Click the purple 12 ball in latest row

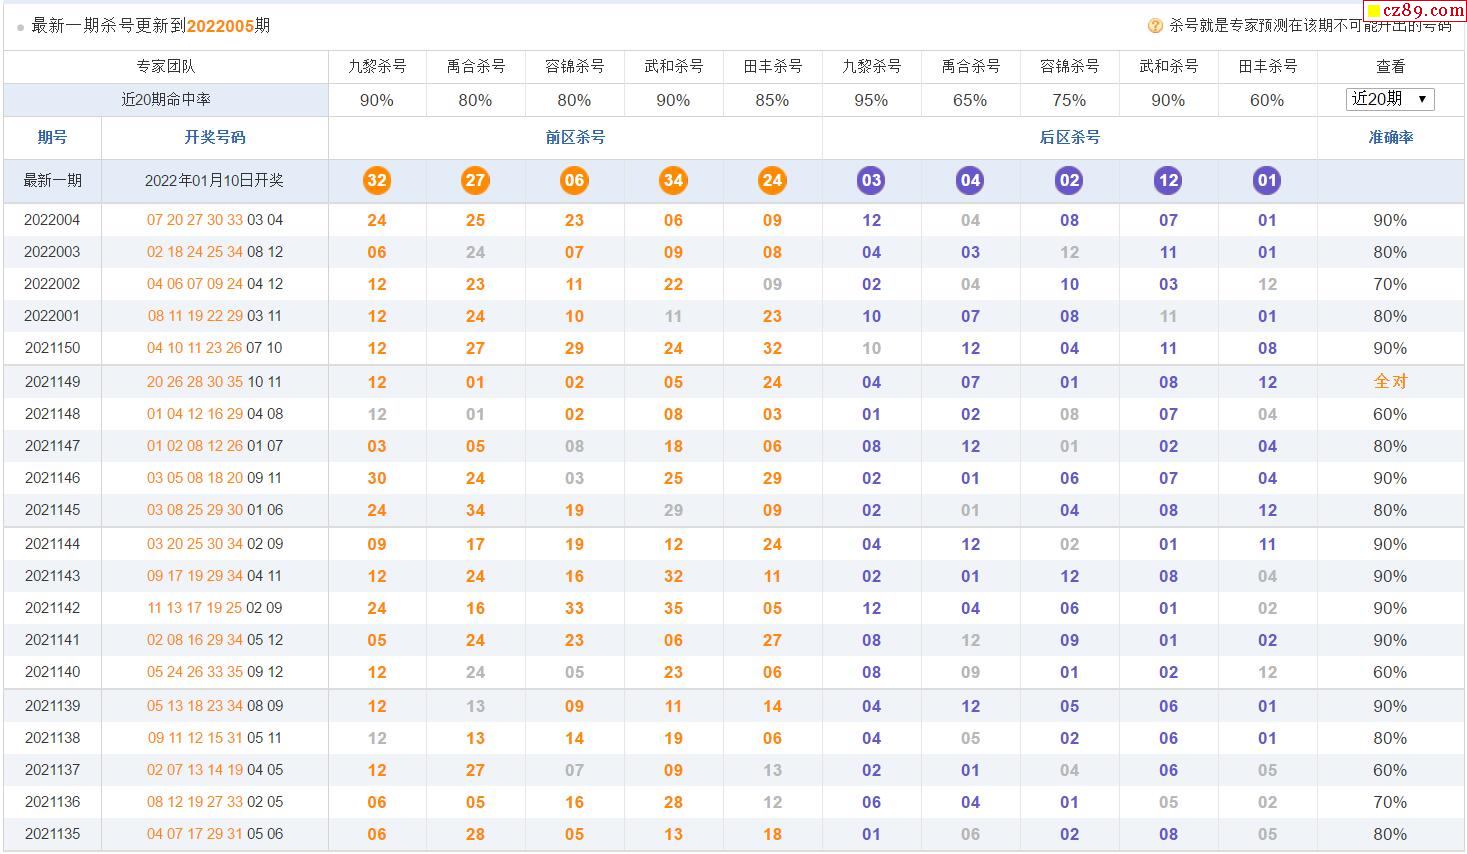[x=1168, y=181]
